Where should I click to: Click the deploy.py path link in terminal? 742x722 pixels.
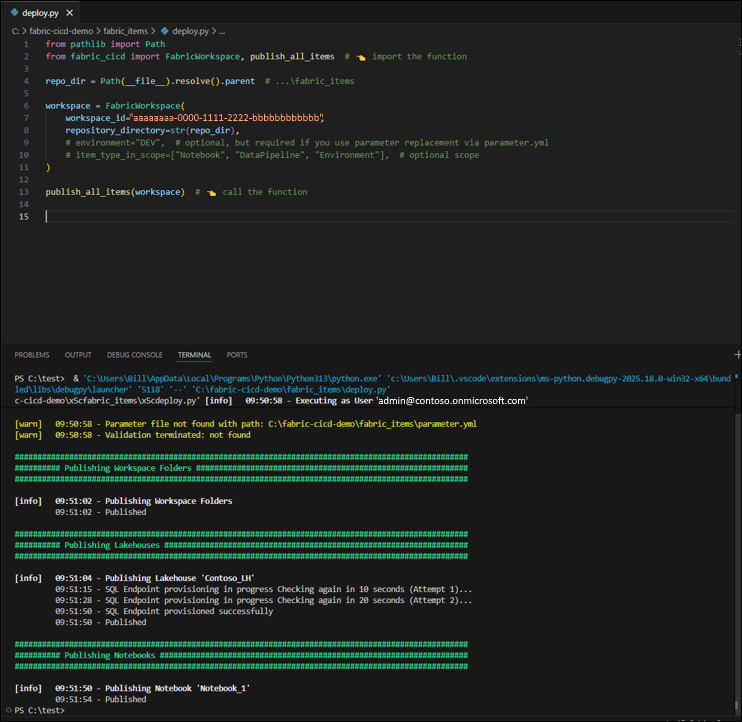pyautogui.click(x=291, y=389)
